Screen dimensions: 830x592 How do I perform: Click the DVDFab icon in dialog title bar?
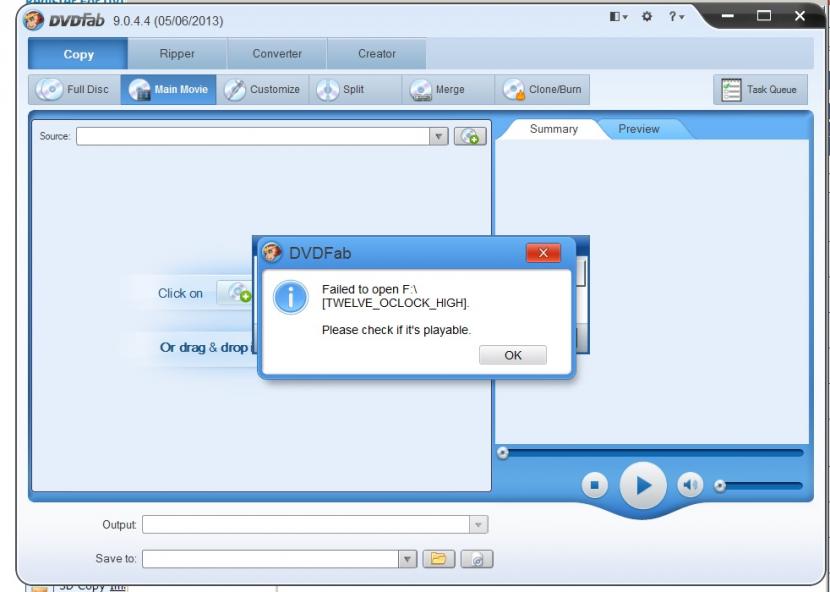click(272, 253)
